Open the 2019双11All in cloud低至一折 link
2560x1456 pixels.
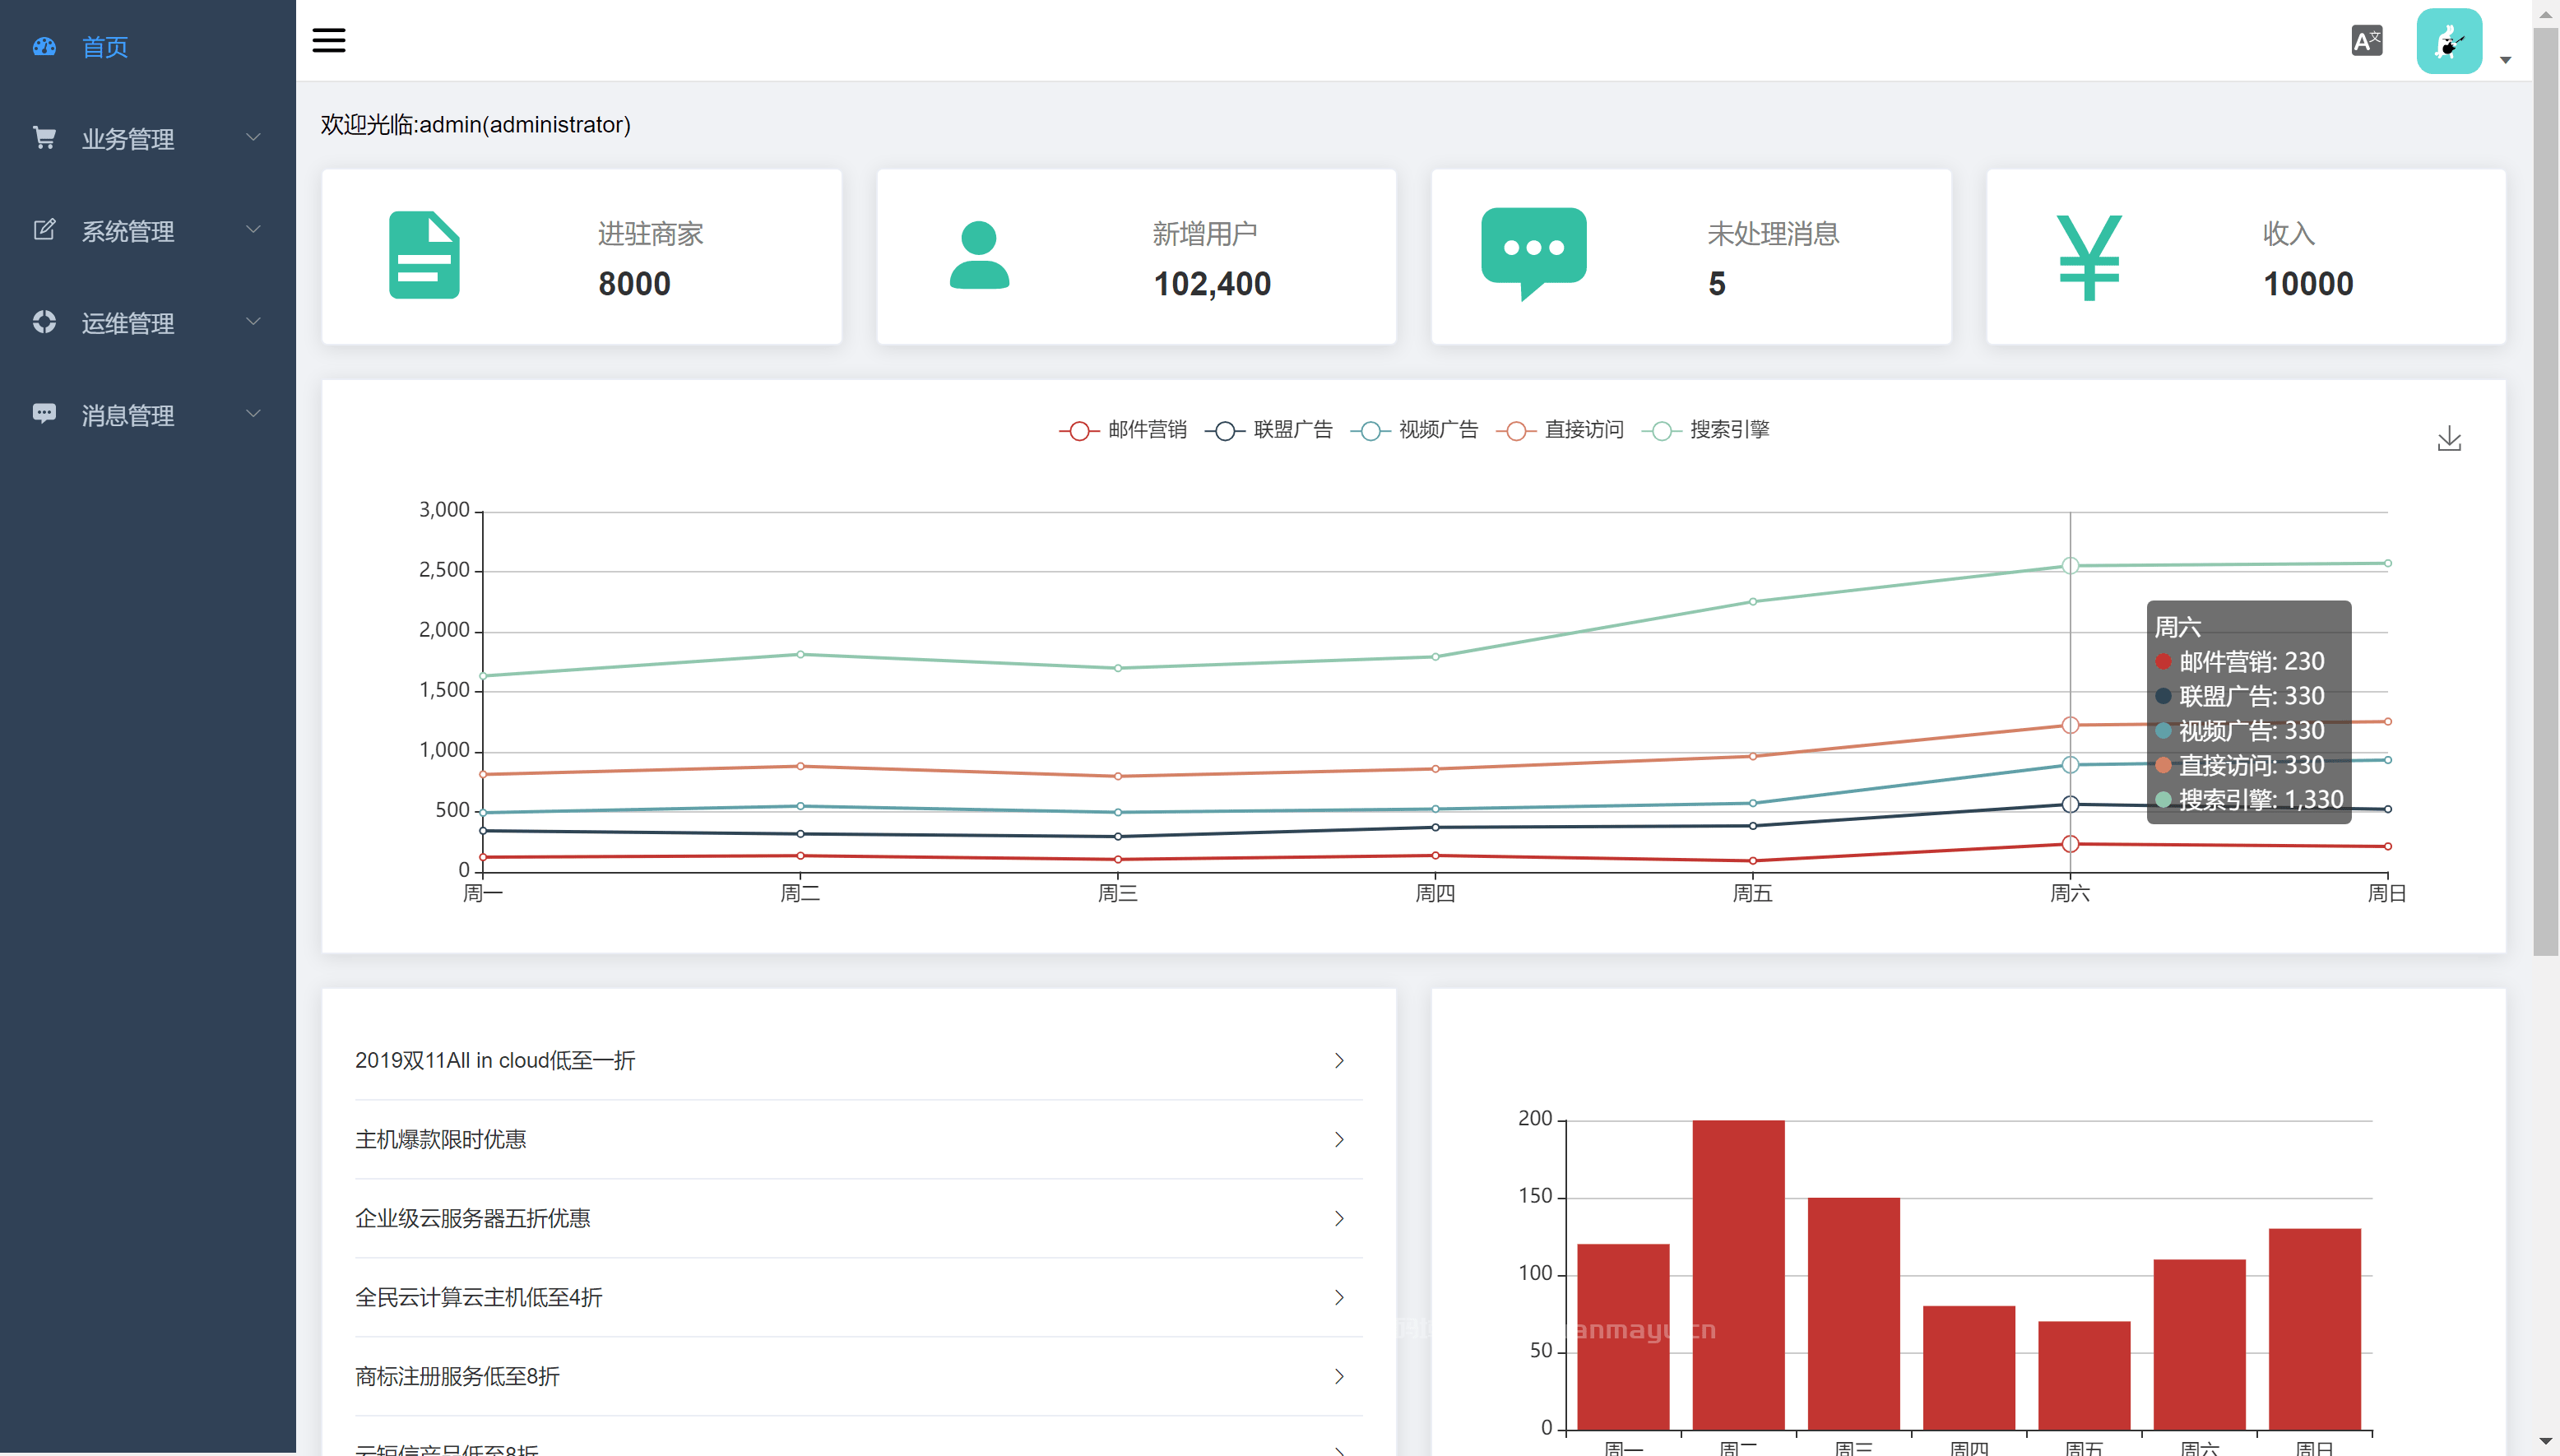[495, 1060]
